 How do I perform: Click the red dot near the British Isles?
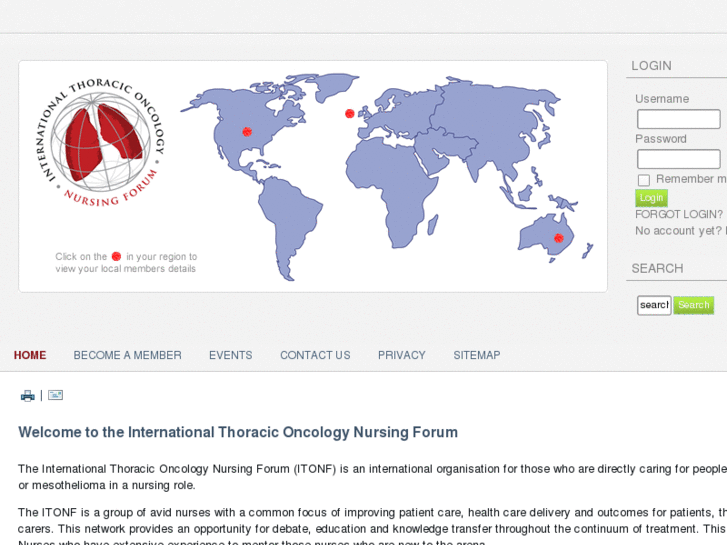[350, 113]
